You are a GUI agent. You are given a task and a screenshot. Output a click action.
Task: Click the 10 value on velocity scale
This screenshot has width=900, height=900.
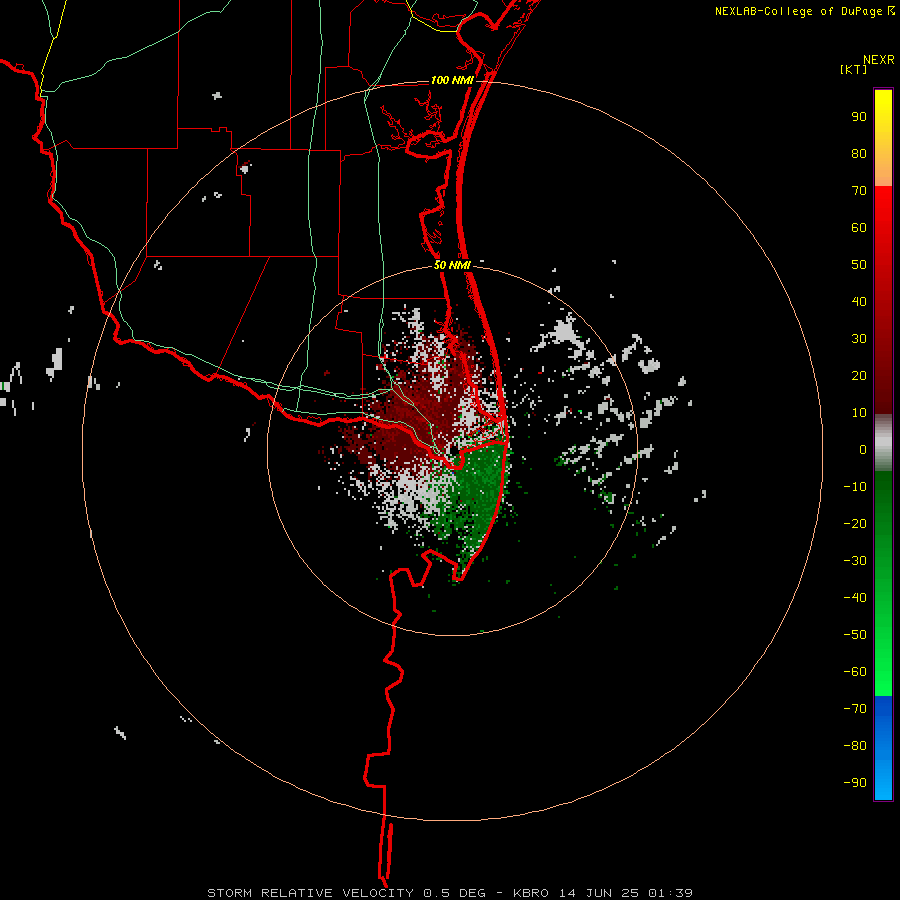[859, 413]
